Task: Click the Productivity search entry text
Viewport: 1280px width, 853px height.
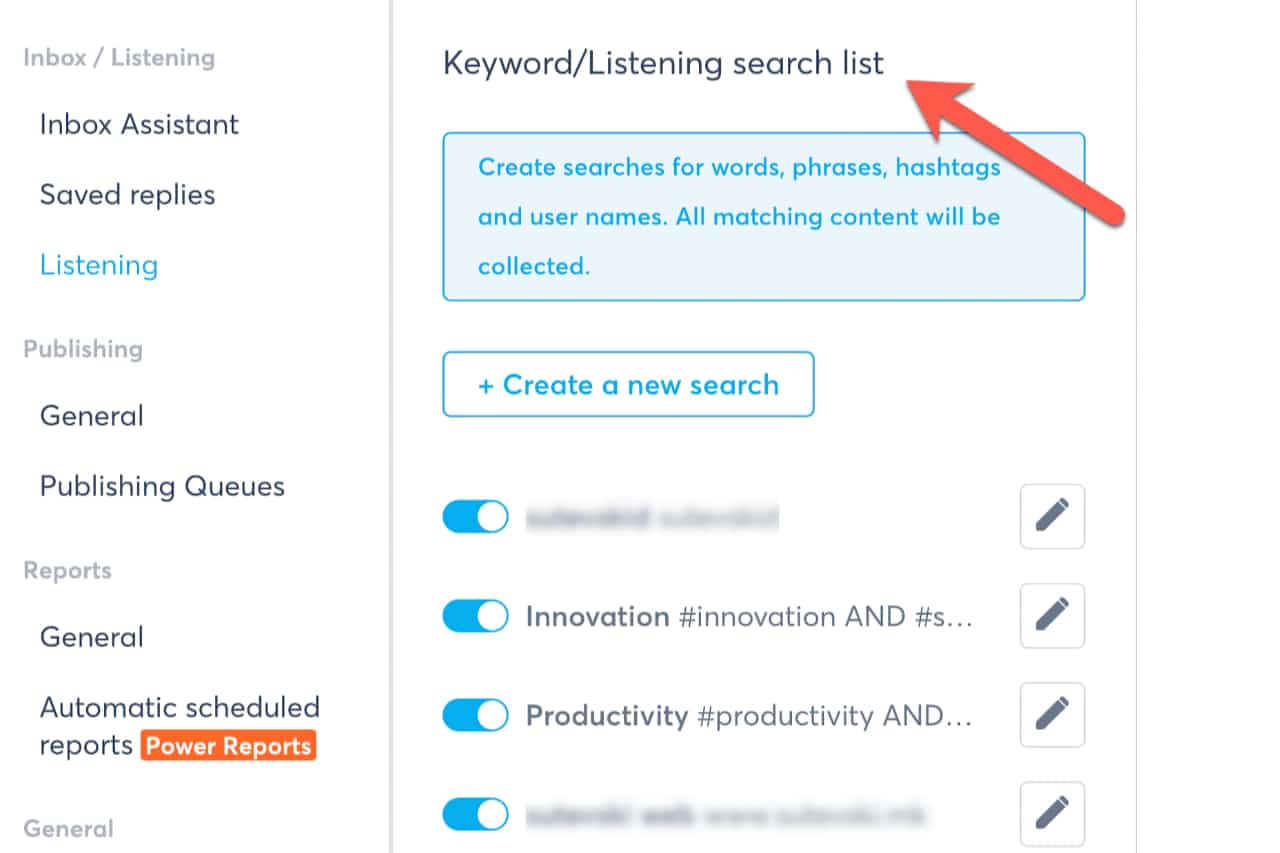Action: 748,716
